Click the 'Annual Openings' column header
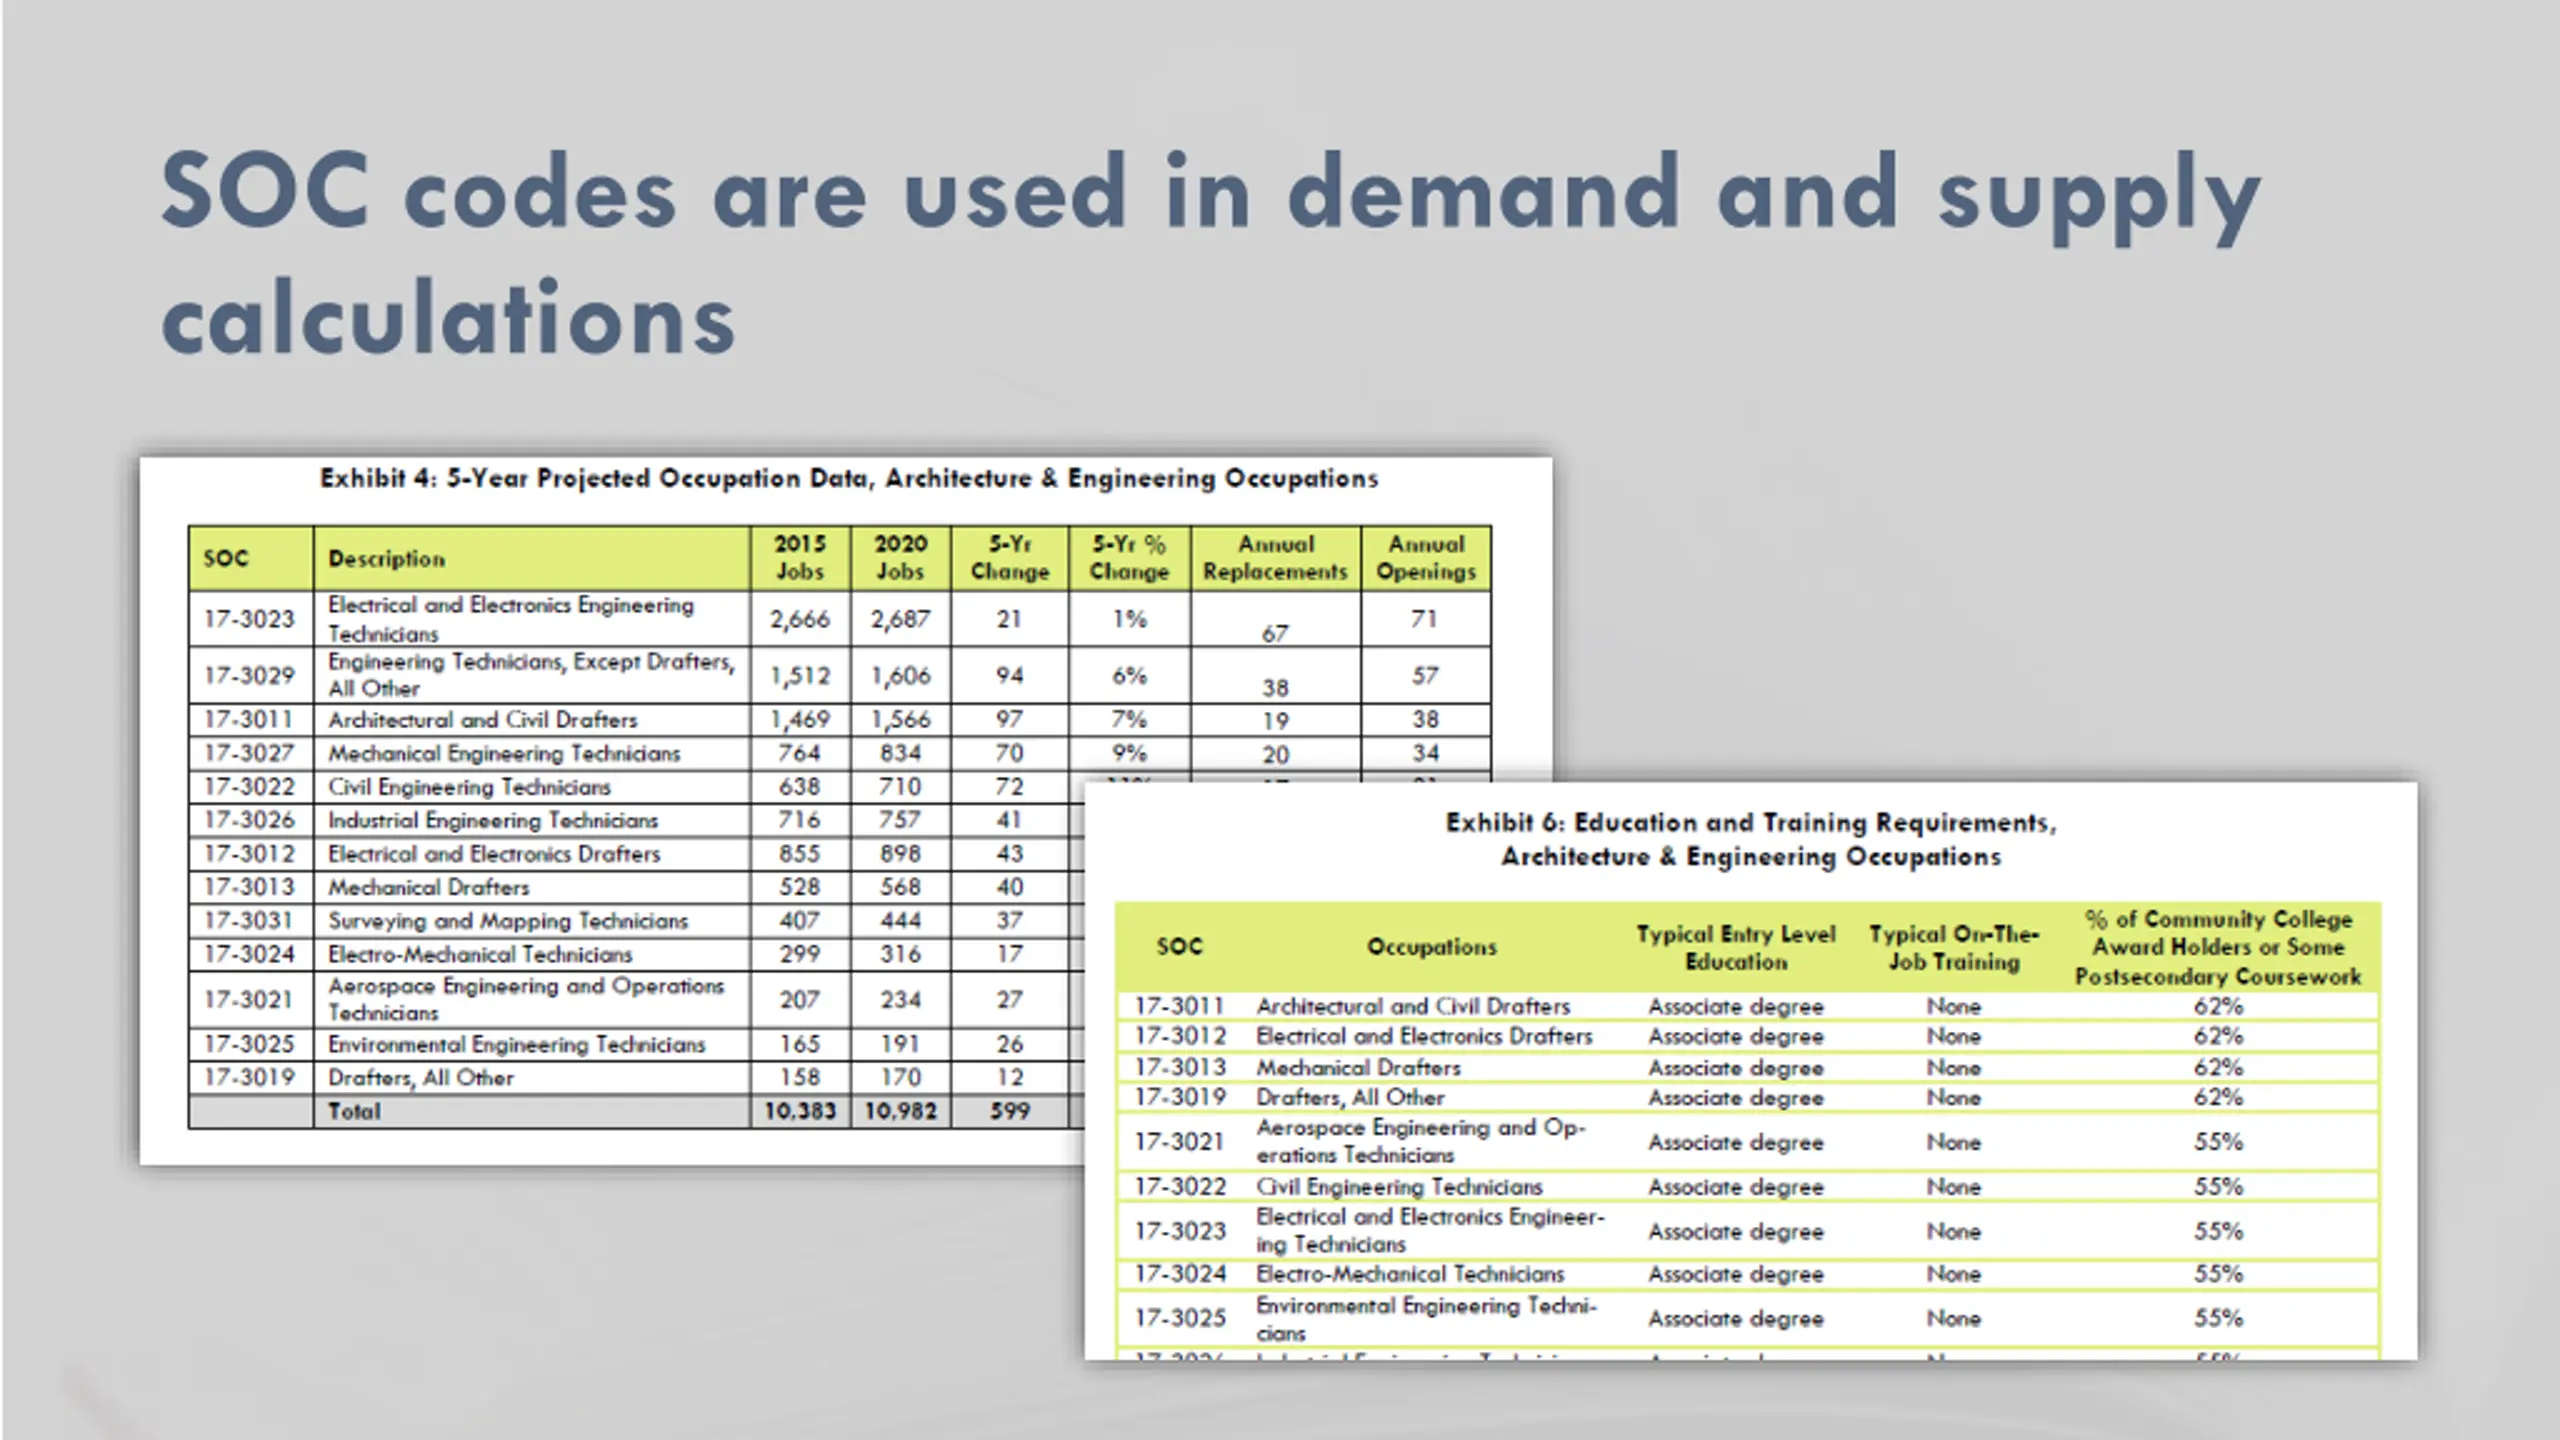This screenshot has width=2560, height=1440. (1426, 558)
